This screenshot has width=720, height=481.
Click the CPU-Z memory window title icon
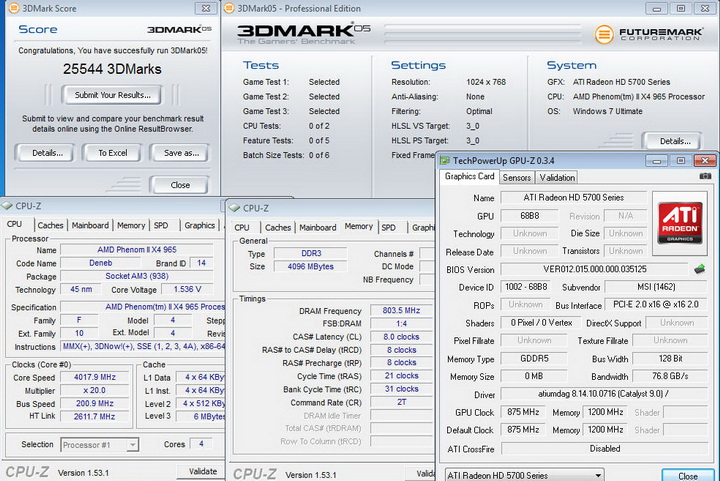click(x=235, y=207)
